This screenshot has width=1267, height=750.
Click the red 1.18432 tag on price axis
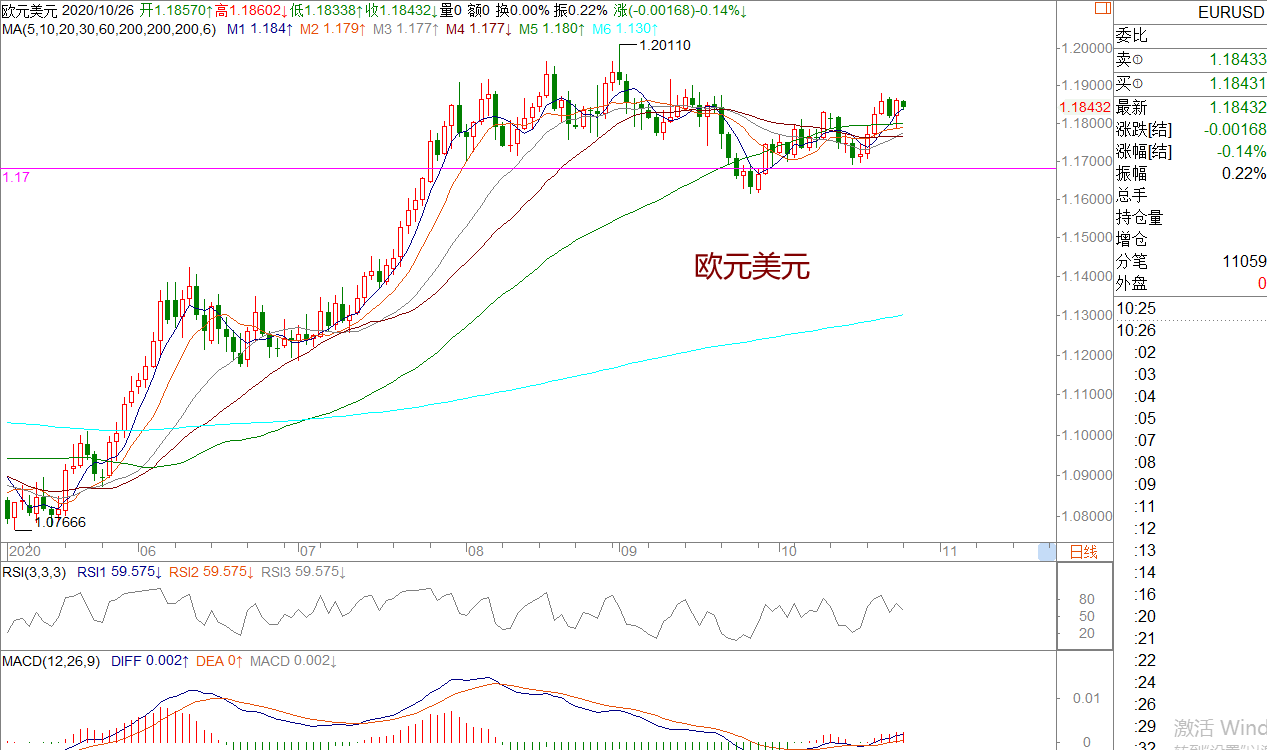1084,106
